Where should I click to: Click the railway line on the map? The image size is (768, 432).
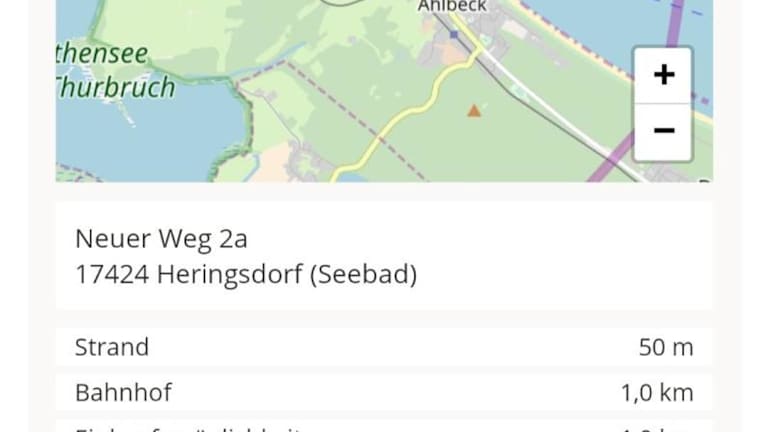[x=560, y=120]
